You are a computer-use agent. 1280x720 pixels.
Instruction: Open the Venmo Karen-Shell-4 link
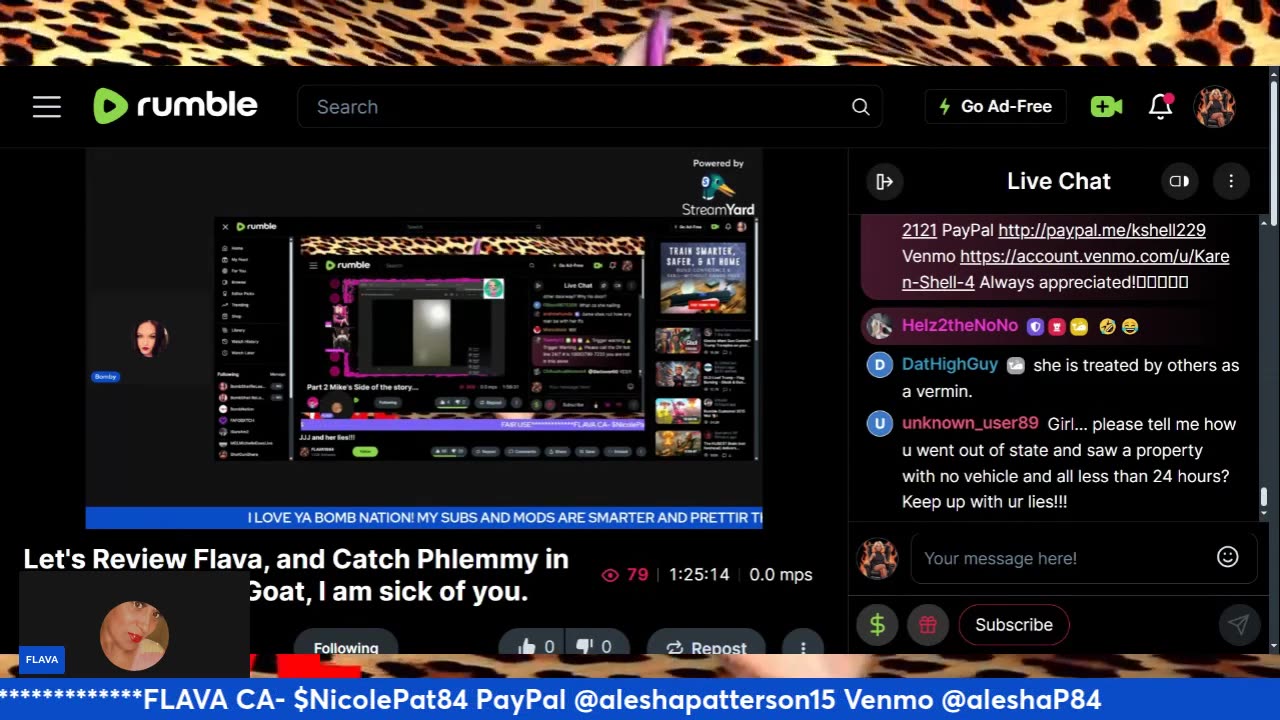click(1065, 269)
